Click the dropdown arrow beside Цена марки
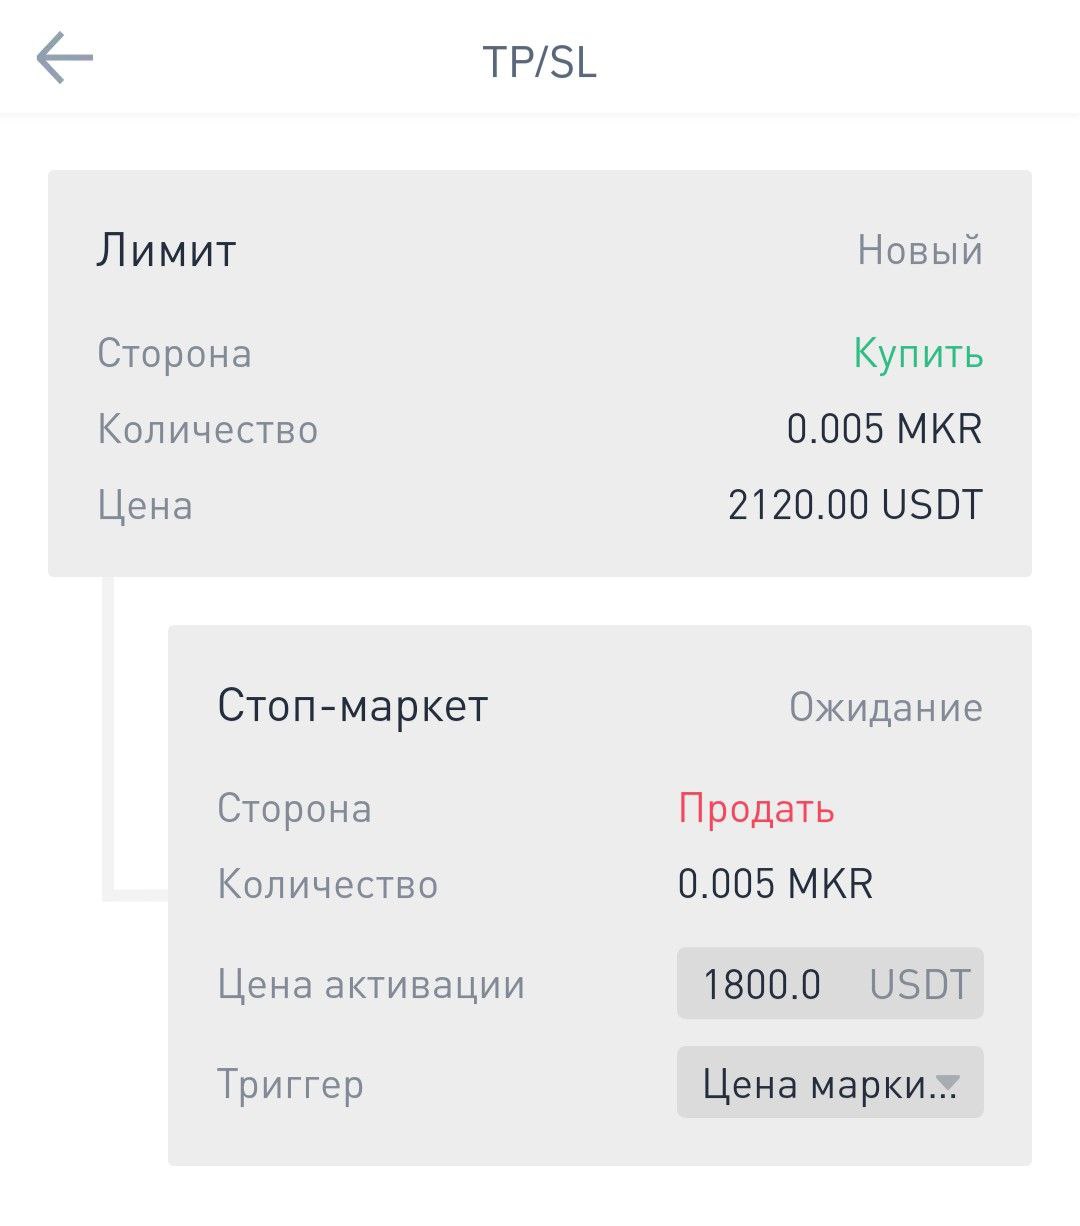Screen dimensions: 1080x1226 pyautogui.click(x=946, y=1083)
